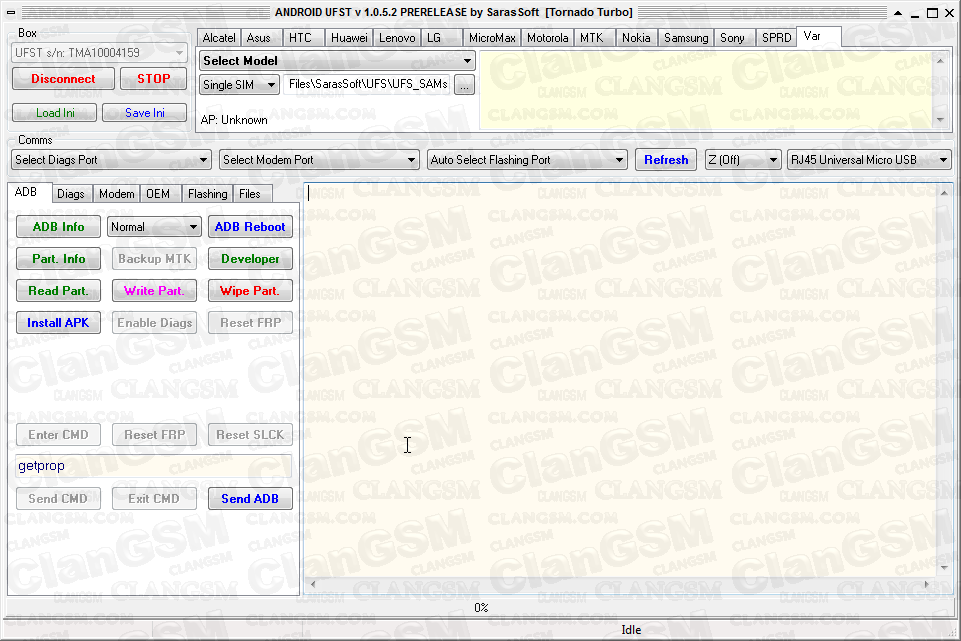The image size is (961, 641).
Task: Click the Wipe Part. button
Action: point(250,290)
